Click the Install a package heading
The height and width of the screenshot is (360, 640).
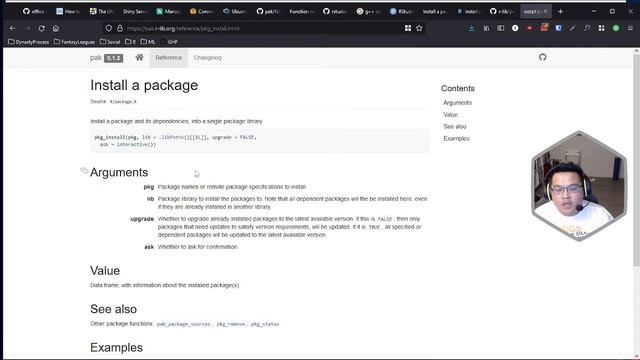click(144, 85)
